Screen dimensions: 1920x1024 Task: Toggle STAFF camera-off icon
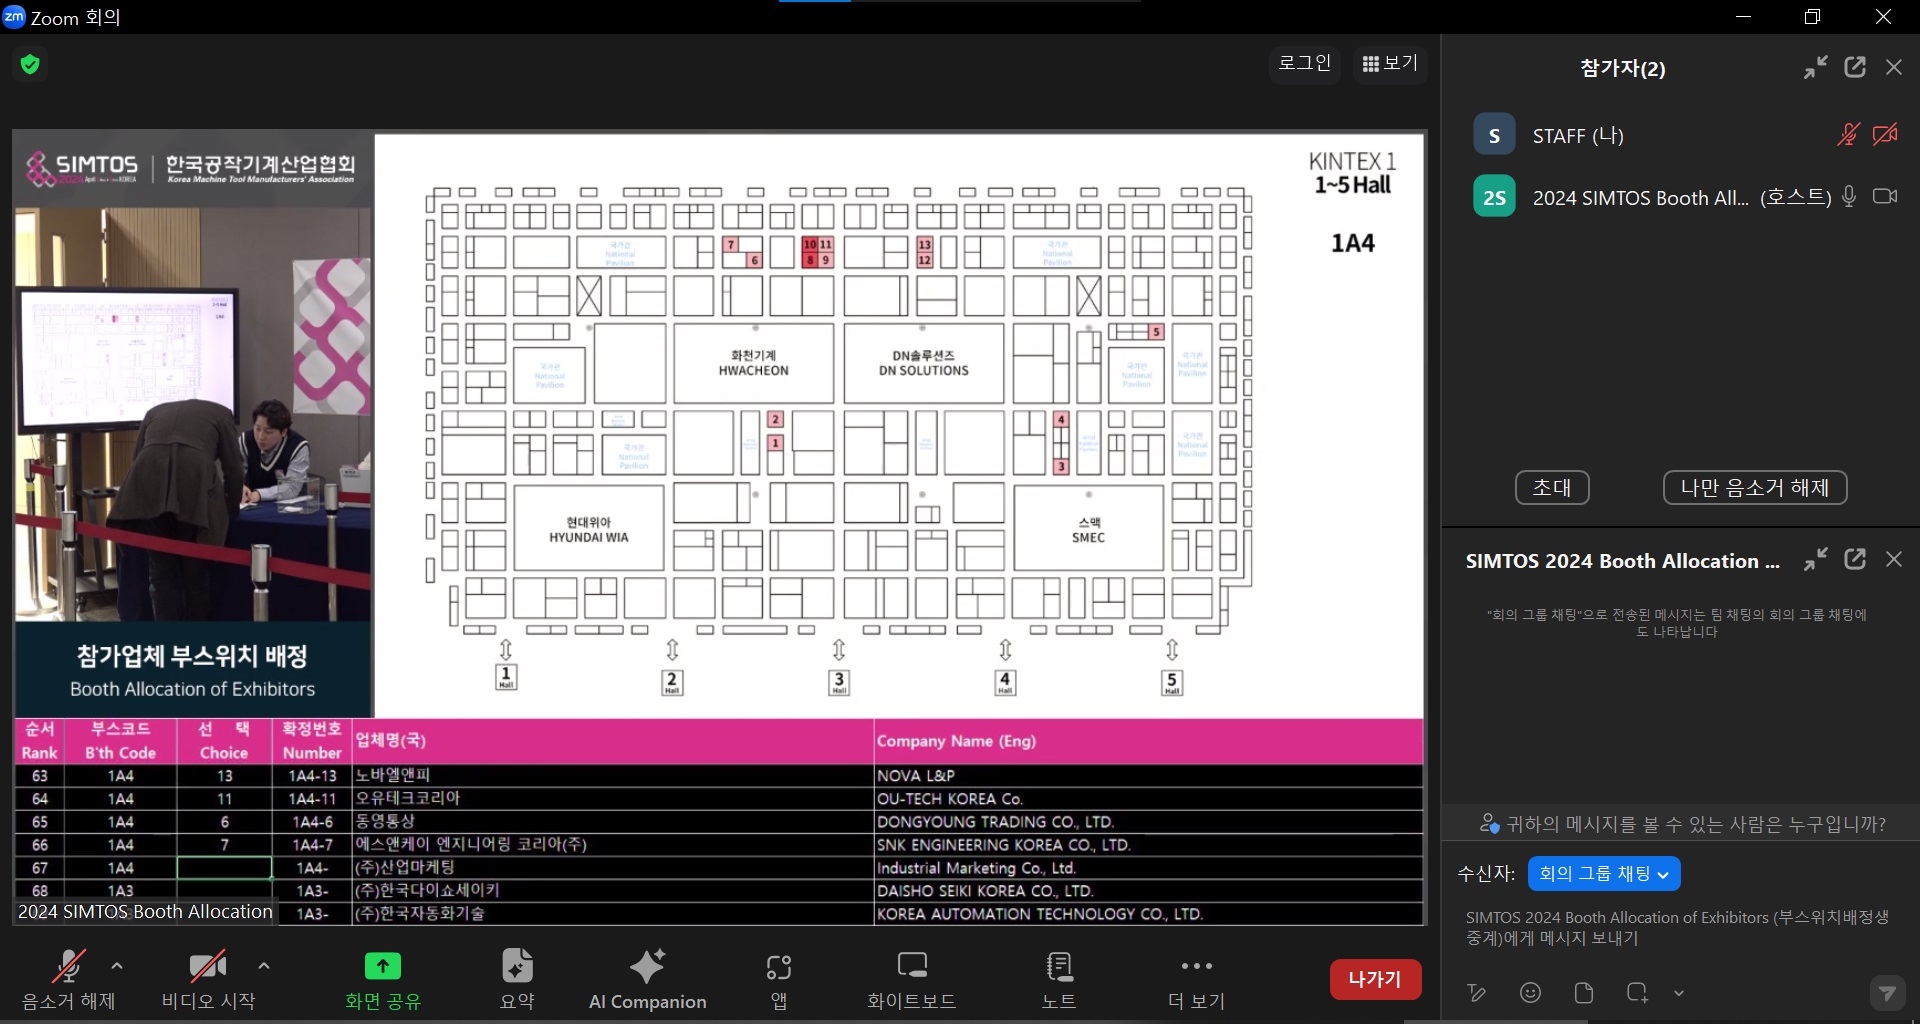(1885, 134)
